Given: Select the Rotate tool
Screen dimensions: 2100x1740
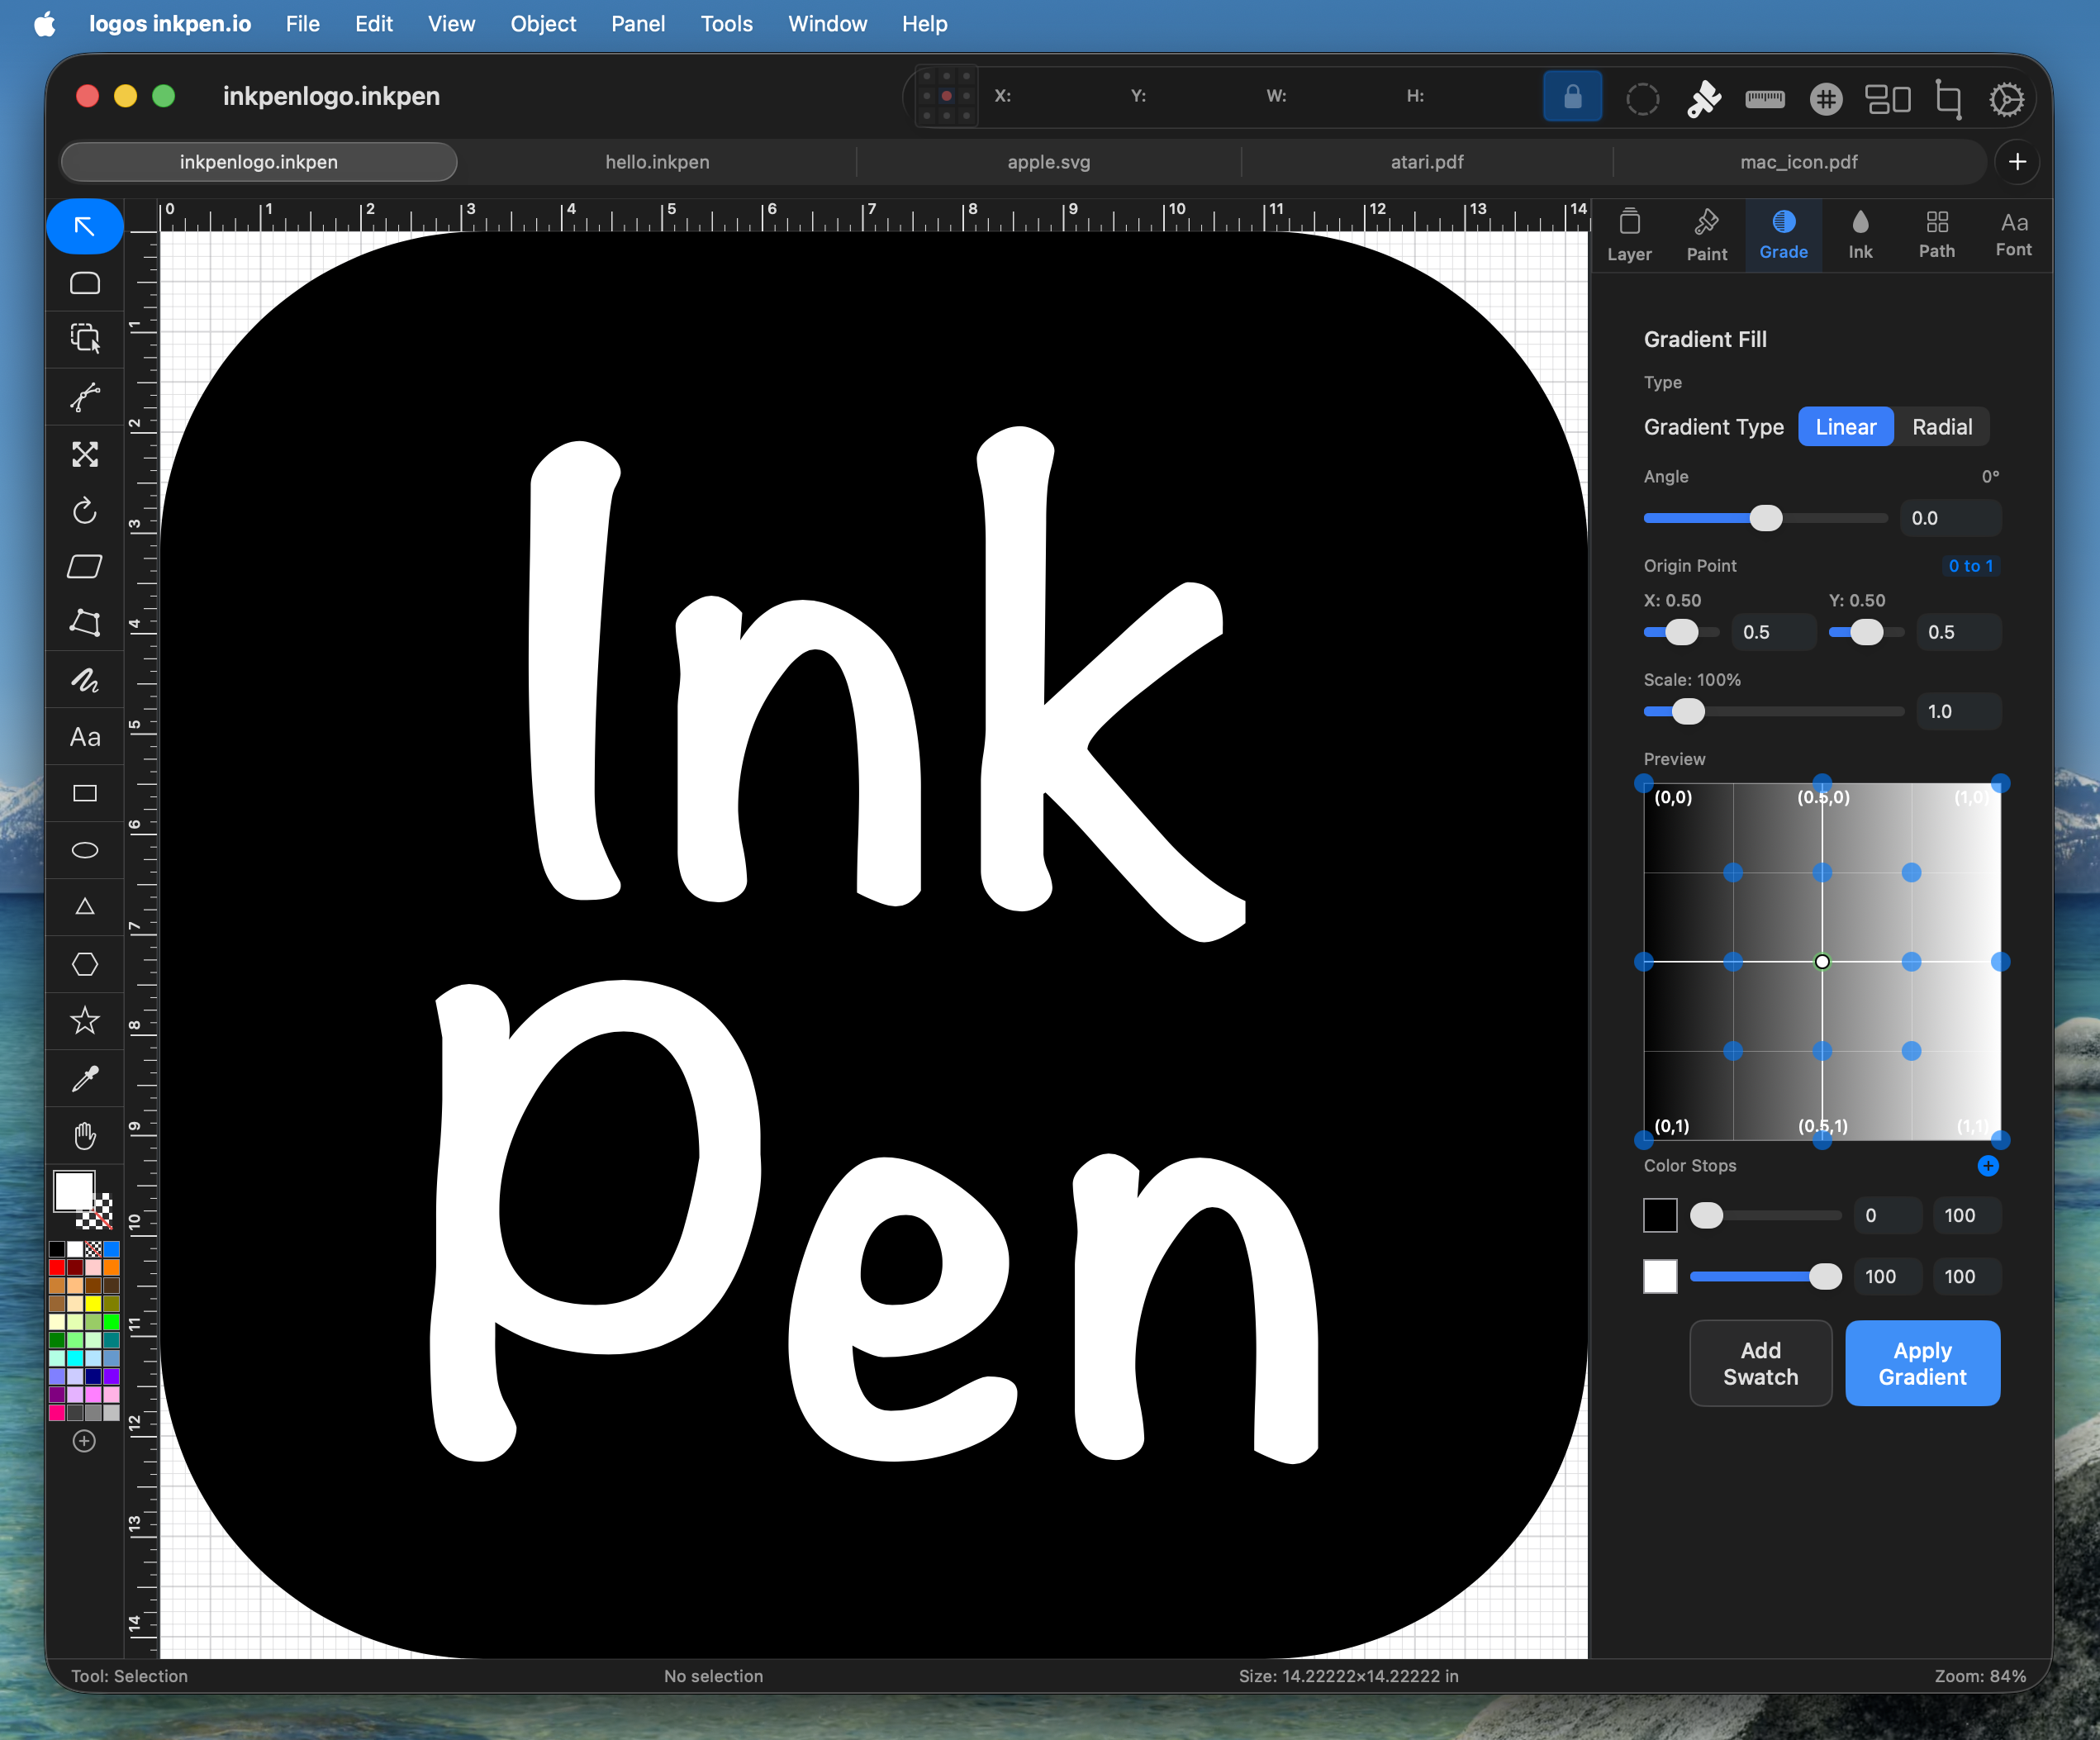Looking at the screenshot, I should [x=85, y=511].
